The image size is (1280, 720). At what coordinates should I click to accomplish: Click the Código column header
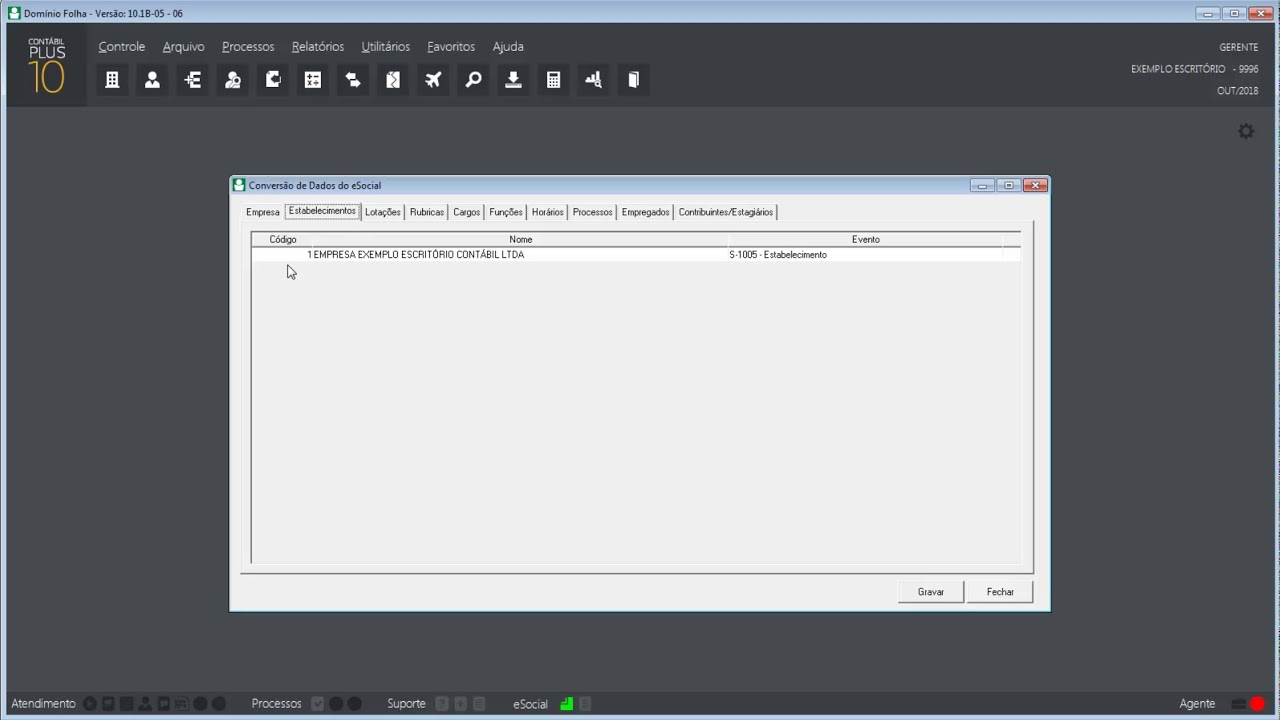[283, 240]
